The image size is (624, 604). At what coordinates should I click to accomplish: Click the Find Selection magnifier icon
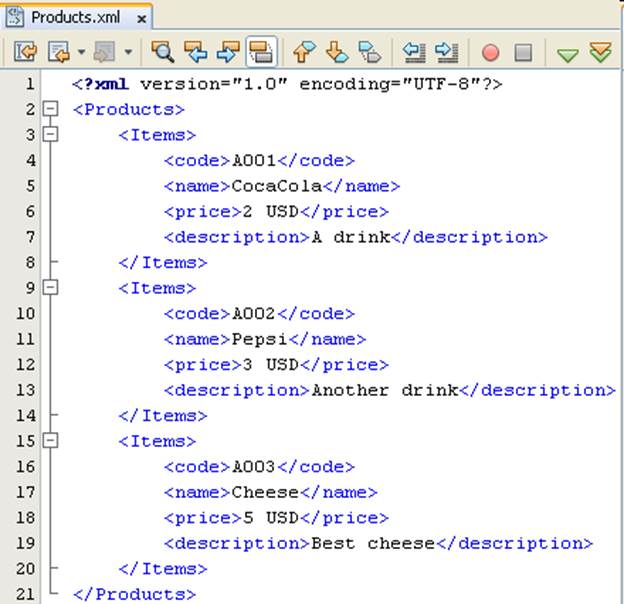pos(162,52)
